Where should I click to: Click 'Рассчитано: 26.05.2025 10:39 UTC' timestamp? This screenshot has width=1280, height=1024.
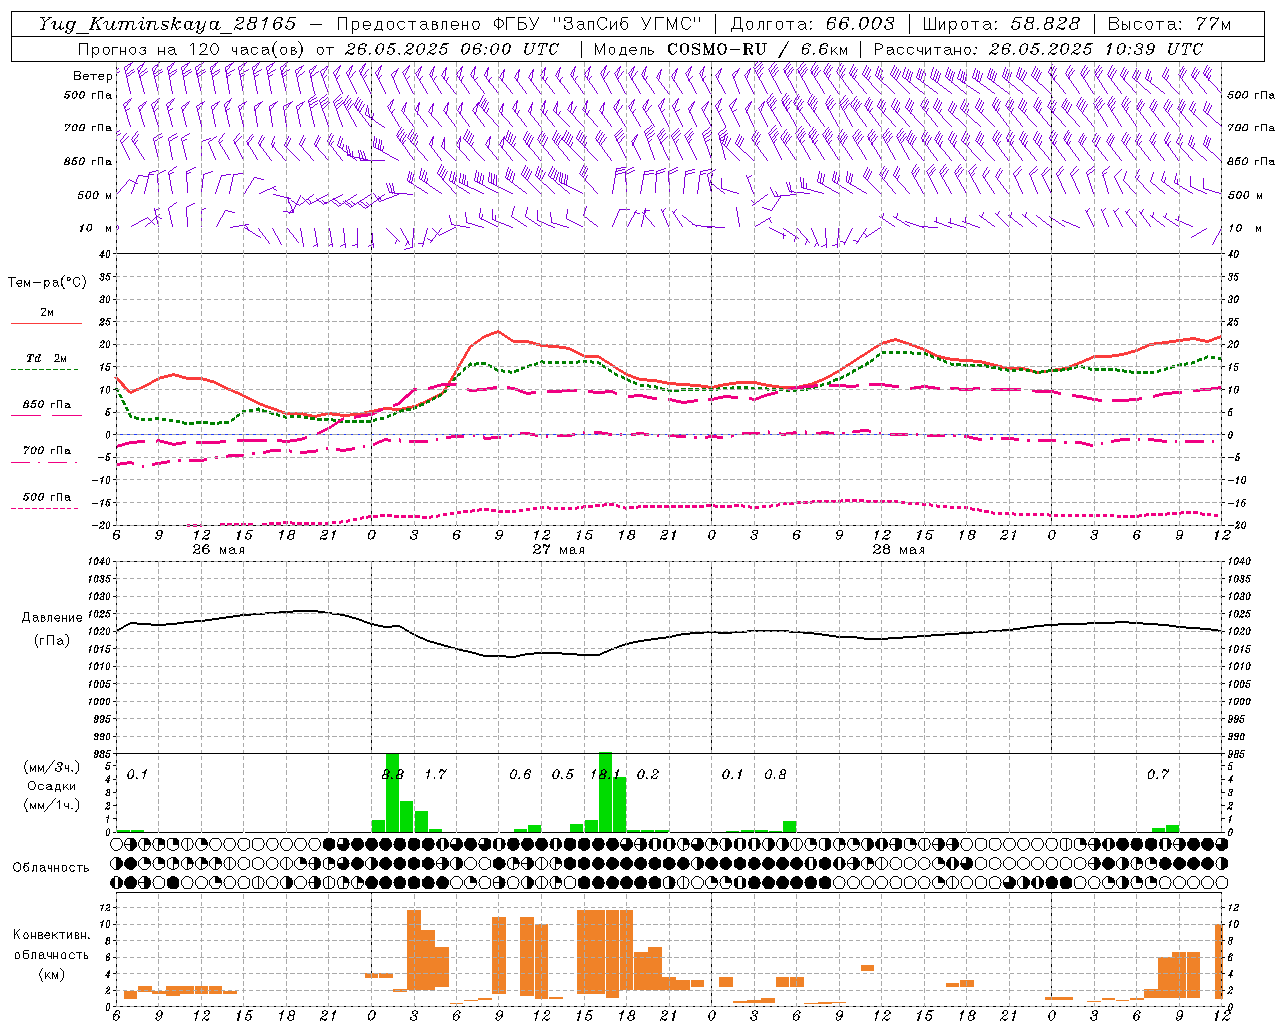1038,49
